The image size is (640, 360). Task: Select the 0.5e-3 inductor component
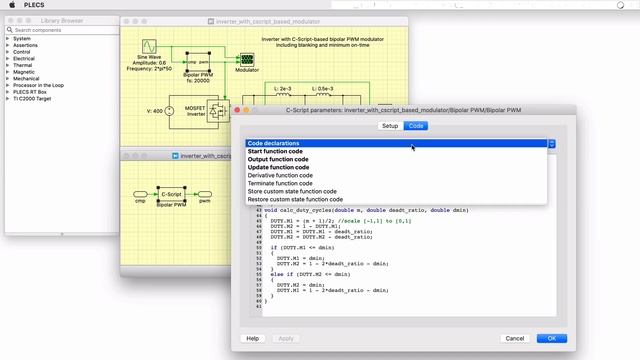[x=323, y=95]
